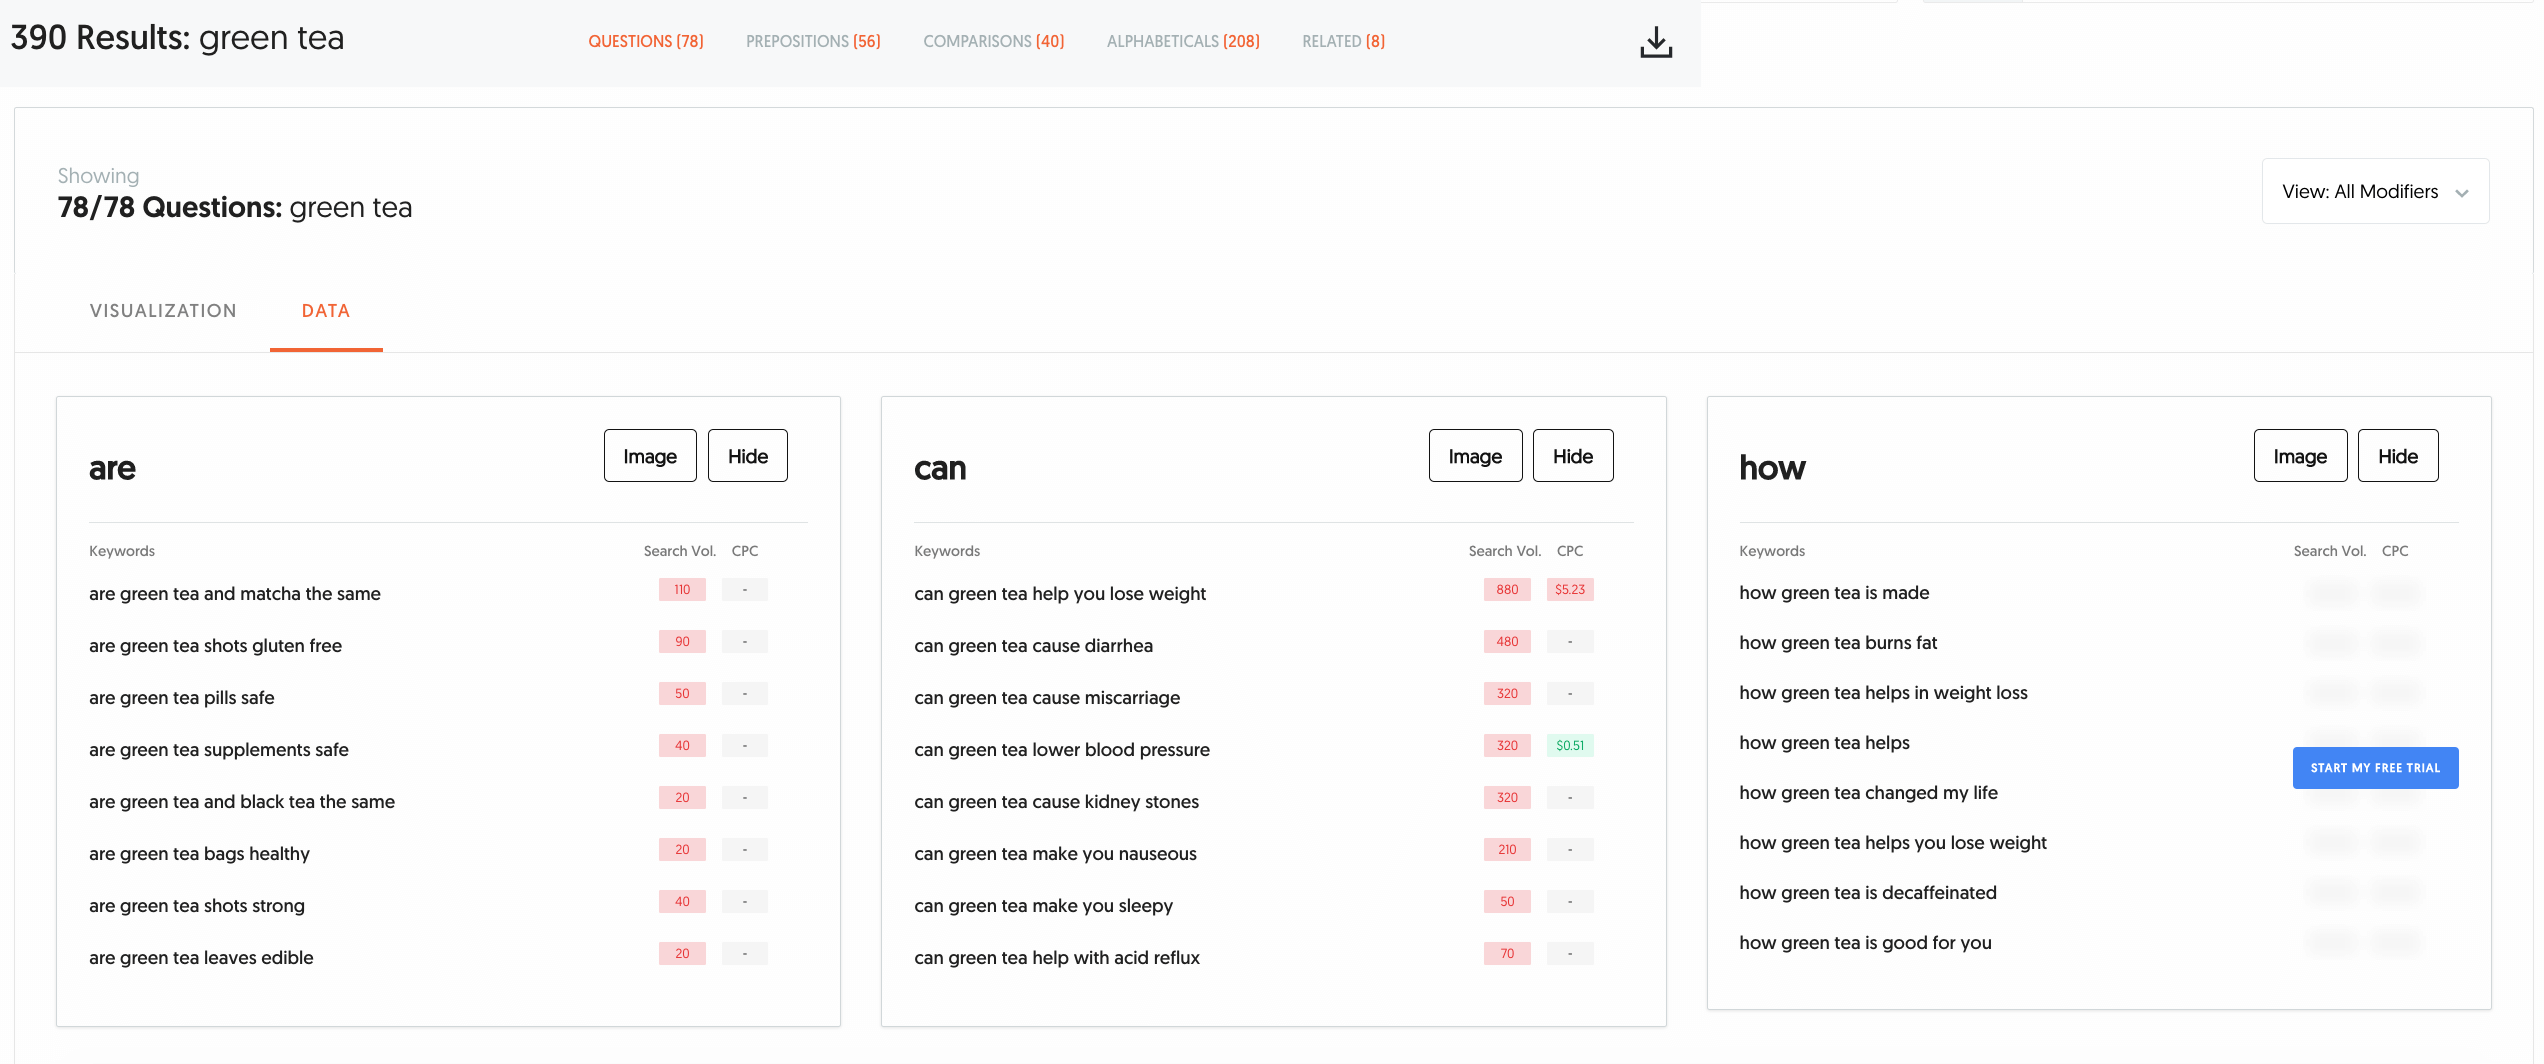Click 'can green tea cause kidney stones'

1056,802
